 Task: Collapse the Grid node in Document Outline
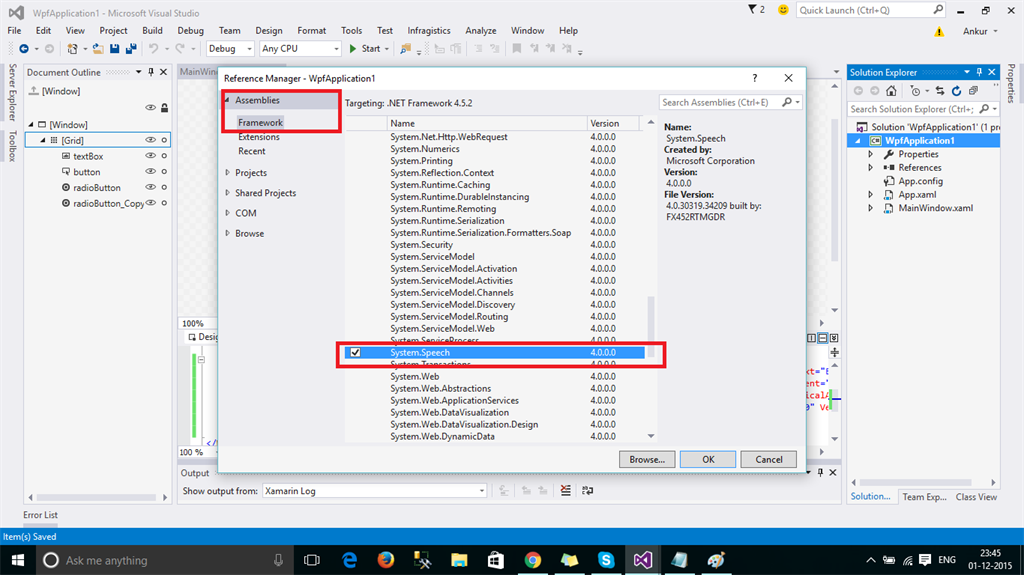pyautogui.click(x=43, y=140)
